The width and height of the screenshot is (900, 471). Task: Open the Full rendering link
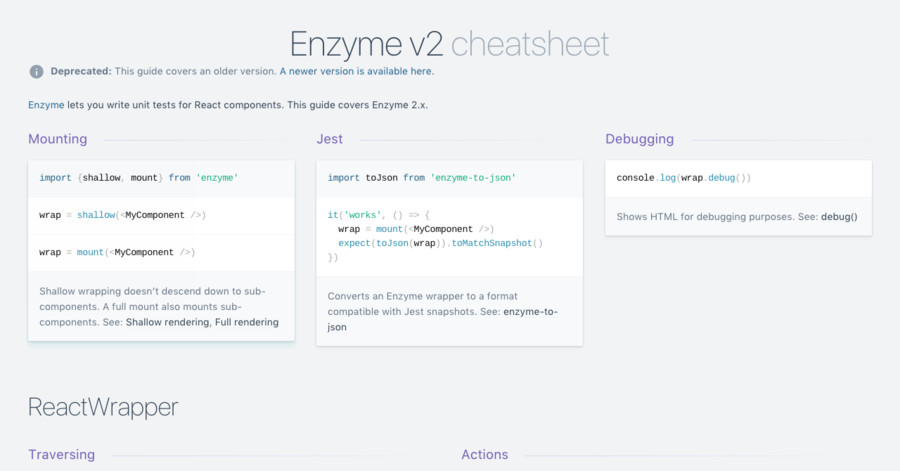click(247, 322)
